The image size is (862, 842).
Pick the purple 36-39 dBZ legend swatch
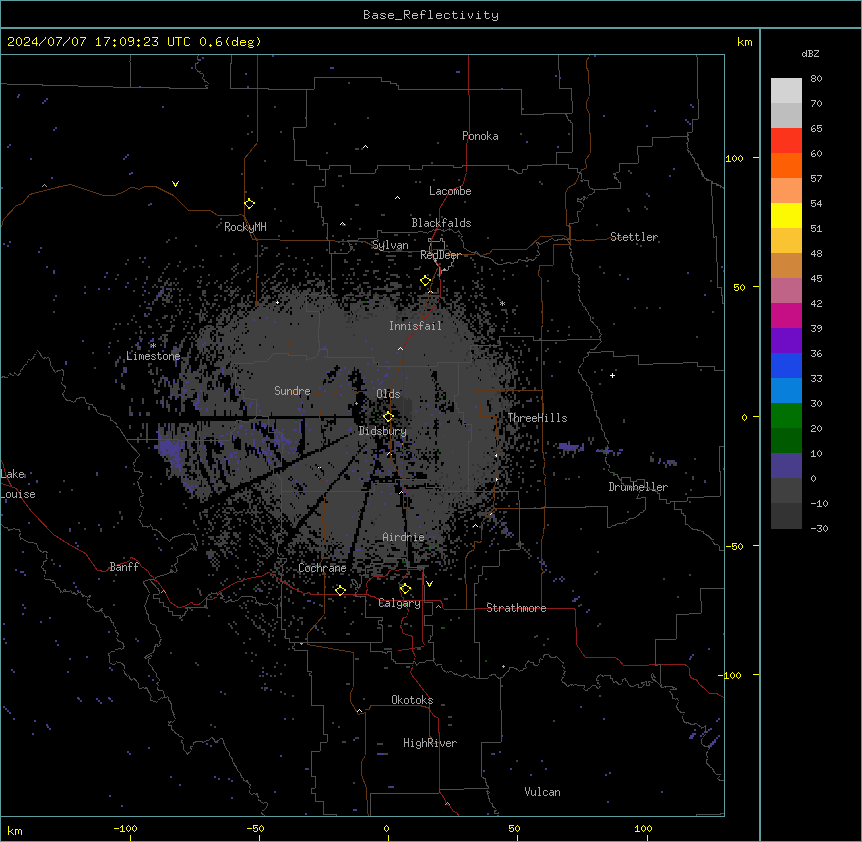[786, 341]
